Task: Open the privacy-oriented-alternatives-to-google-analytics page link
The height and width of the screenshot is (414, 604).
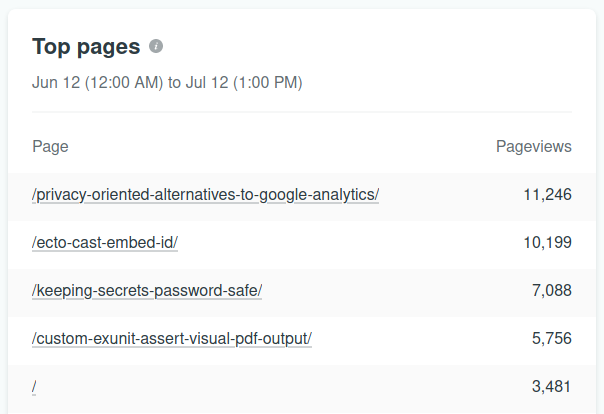Action: pos(205,195)
